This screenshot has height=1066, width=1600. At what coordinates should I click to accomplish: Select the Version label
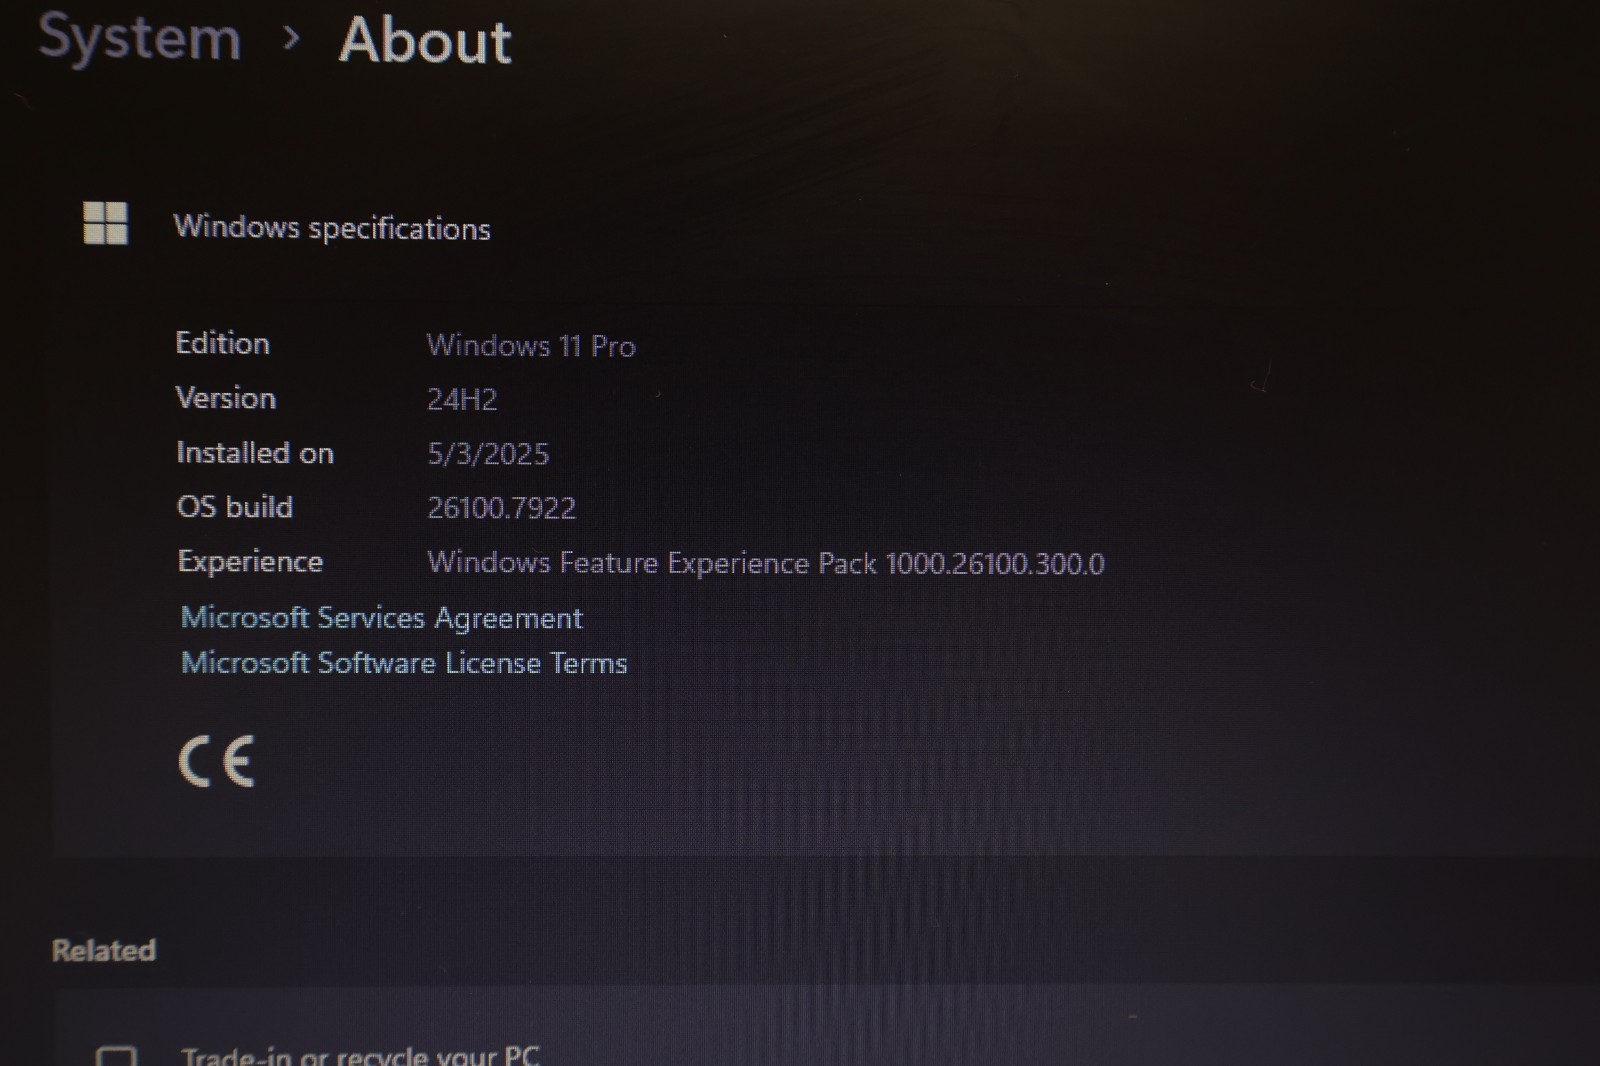point(225,398)
